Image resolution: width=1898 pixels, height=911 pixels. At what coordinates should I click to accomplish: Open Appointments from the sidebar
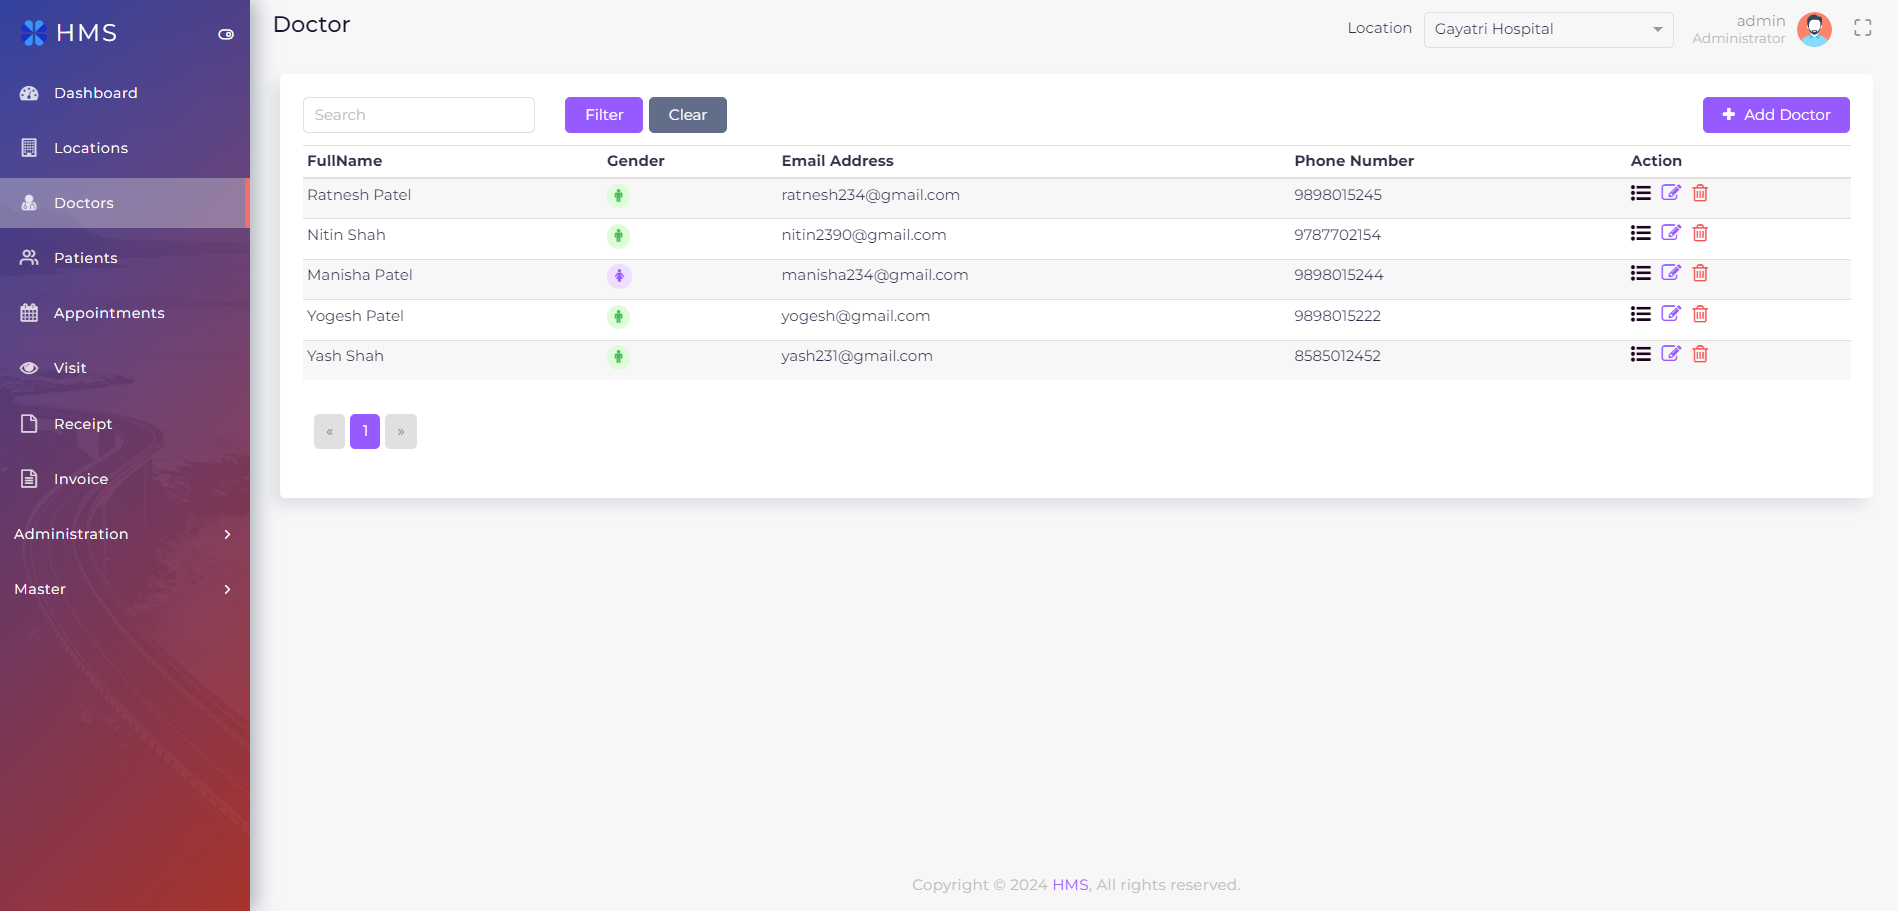pyautogui.click(x=109, y=313)
